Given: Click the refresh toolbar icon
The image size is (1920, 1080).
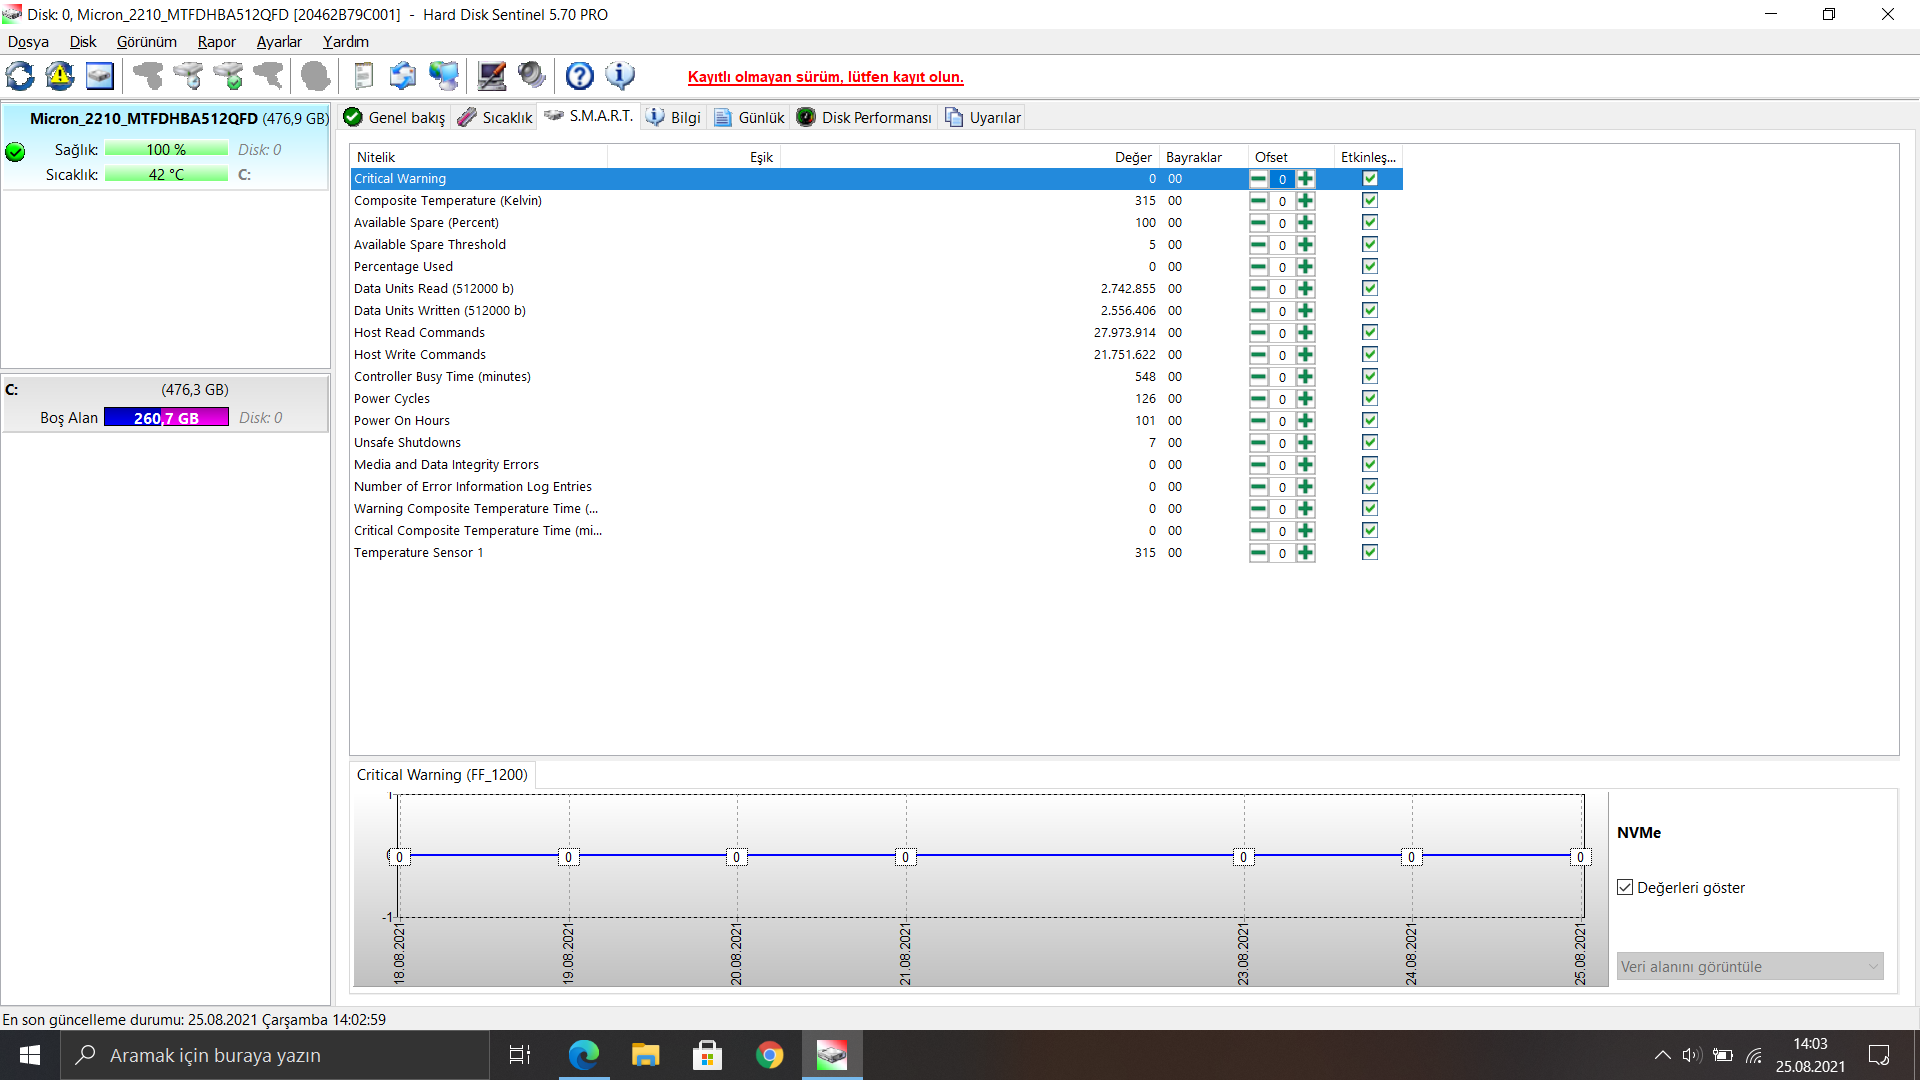Looking at the screenshot, I should (x=20, y=76).
